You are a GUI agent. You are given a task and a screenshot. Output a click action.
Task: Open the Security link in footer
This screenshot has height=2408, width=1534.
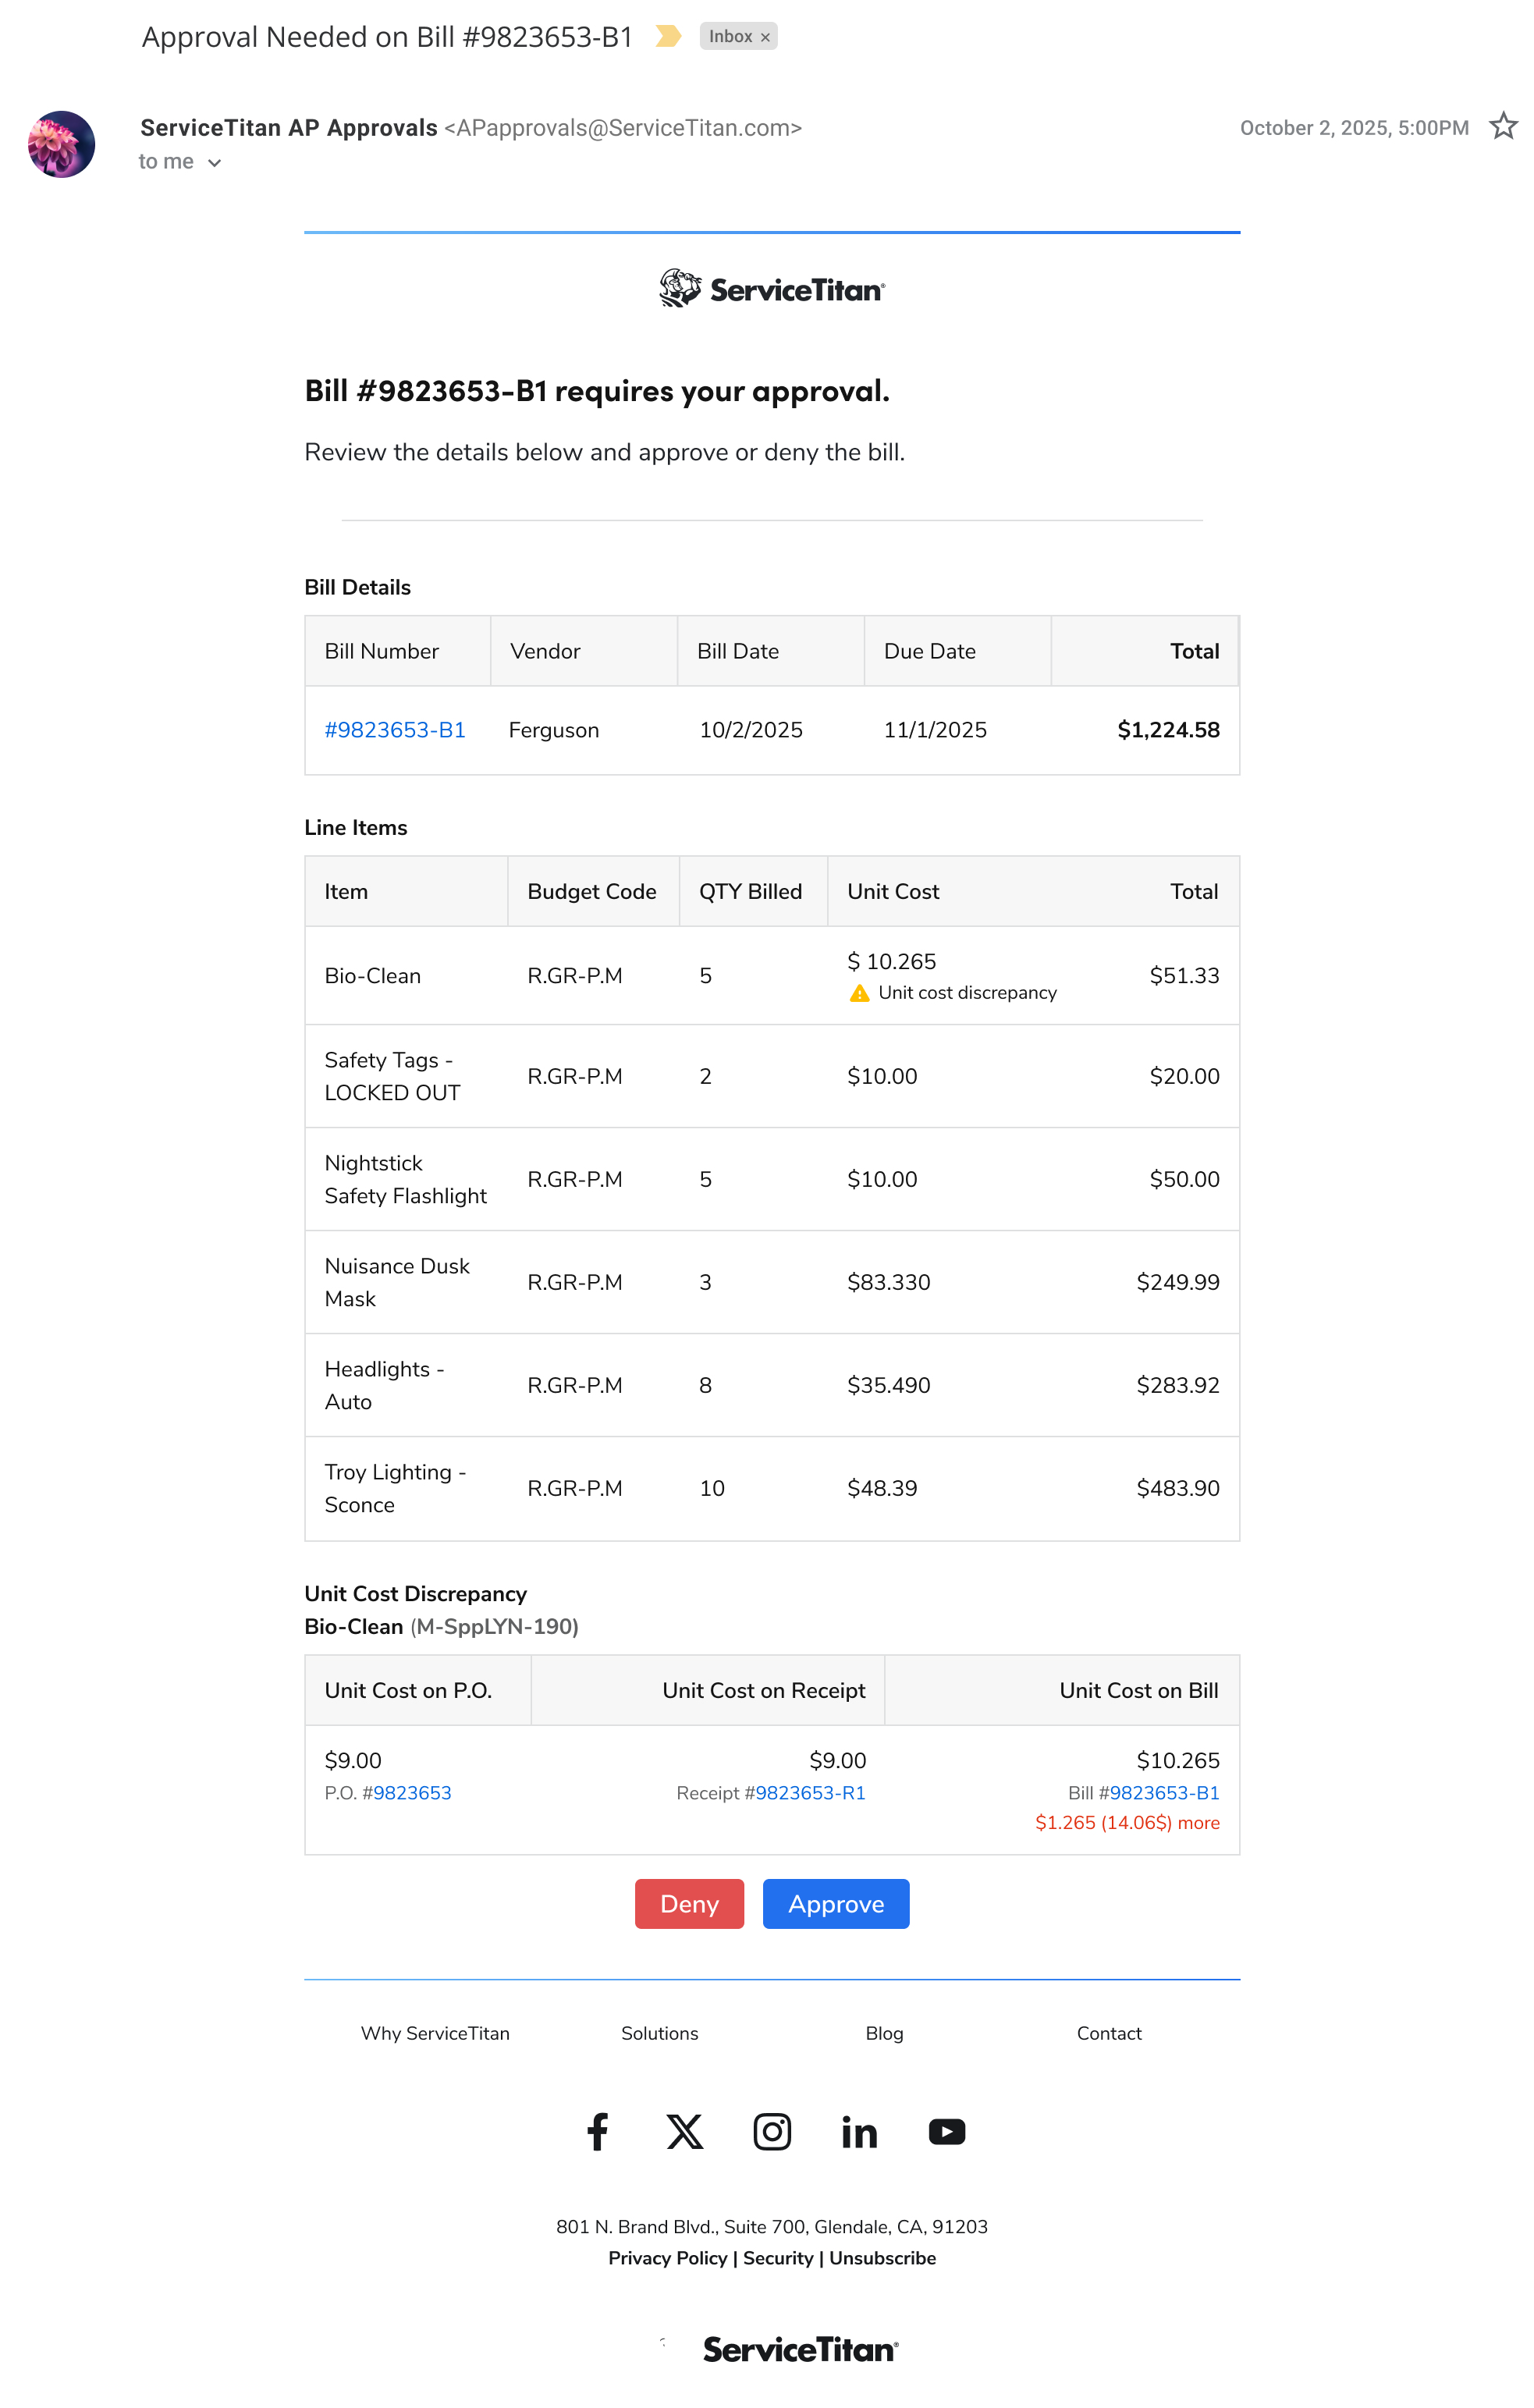[778, 2258]
